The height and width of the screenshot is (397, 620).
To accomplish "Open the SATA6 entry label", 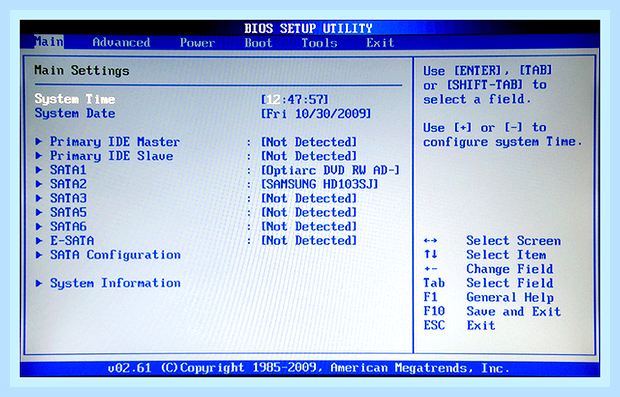I will tap(68, 227).
